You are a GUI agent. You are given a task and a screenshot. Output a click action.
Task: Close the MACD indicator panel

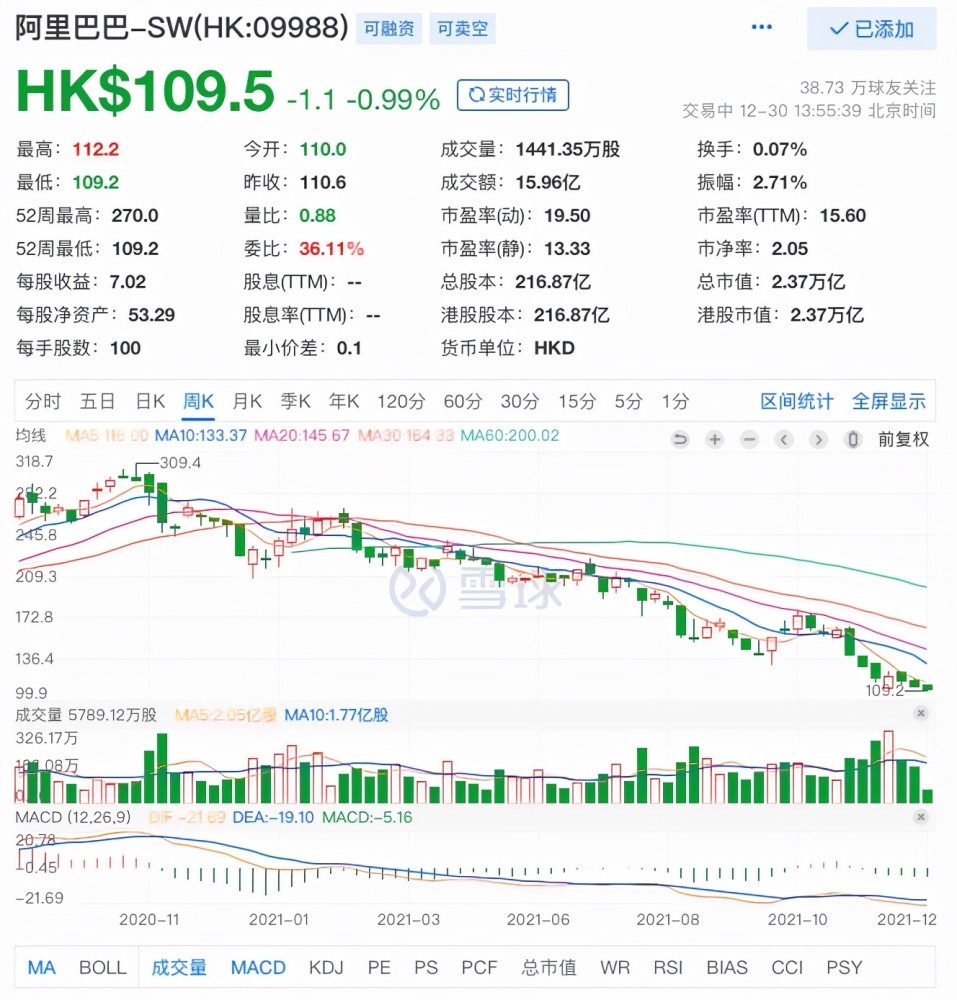coord(921,816)
